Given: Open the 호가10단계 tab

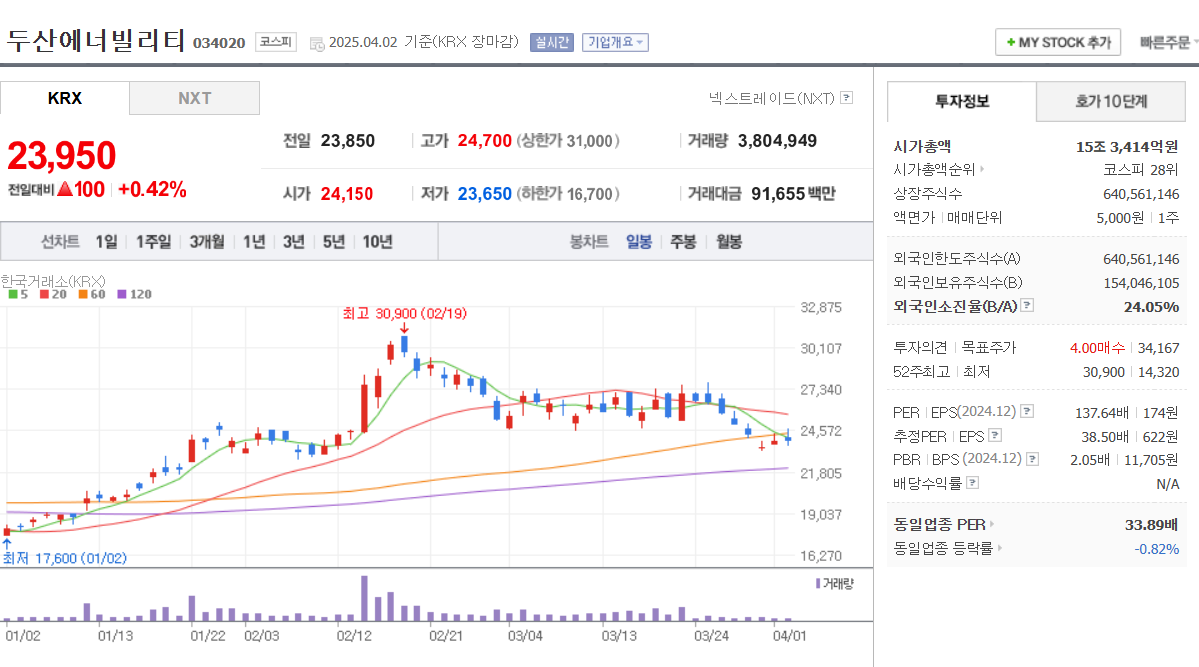Looking at the screenshot, I should click(1111, 101).
